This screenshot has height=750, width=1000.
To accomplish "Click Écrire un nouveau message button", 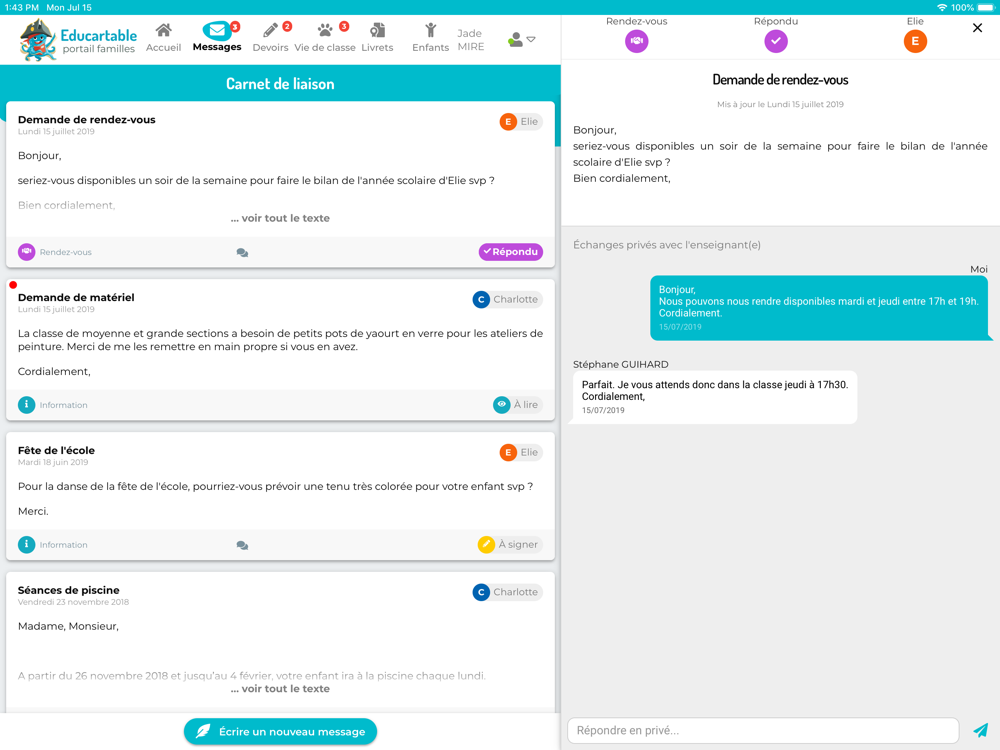I will pos(281,732).
